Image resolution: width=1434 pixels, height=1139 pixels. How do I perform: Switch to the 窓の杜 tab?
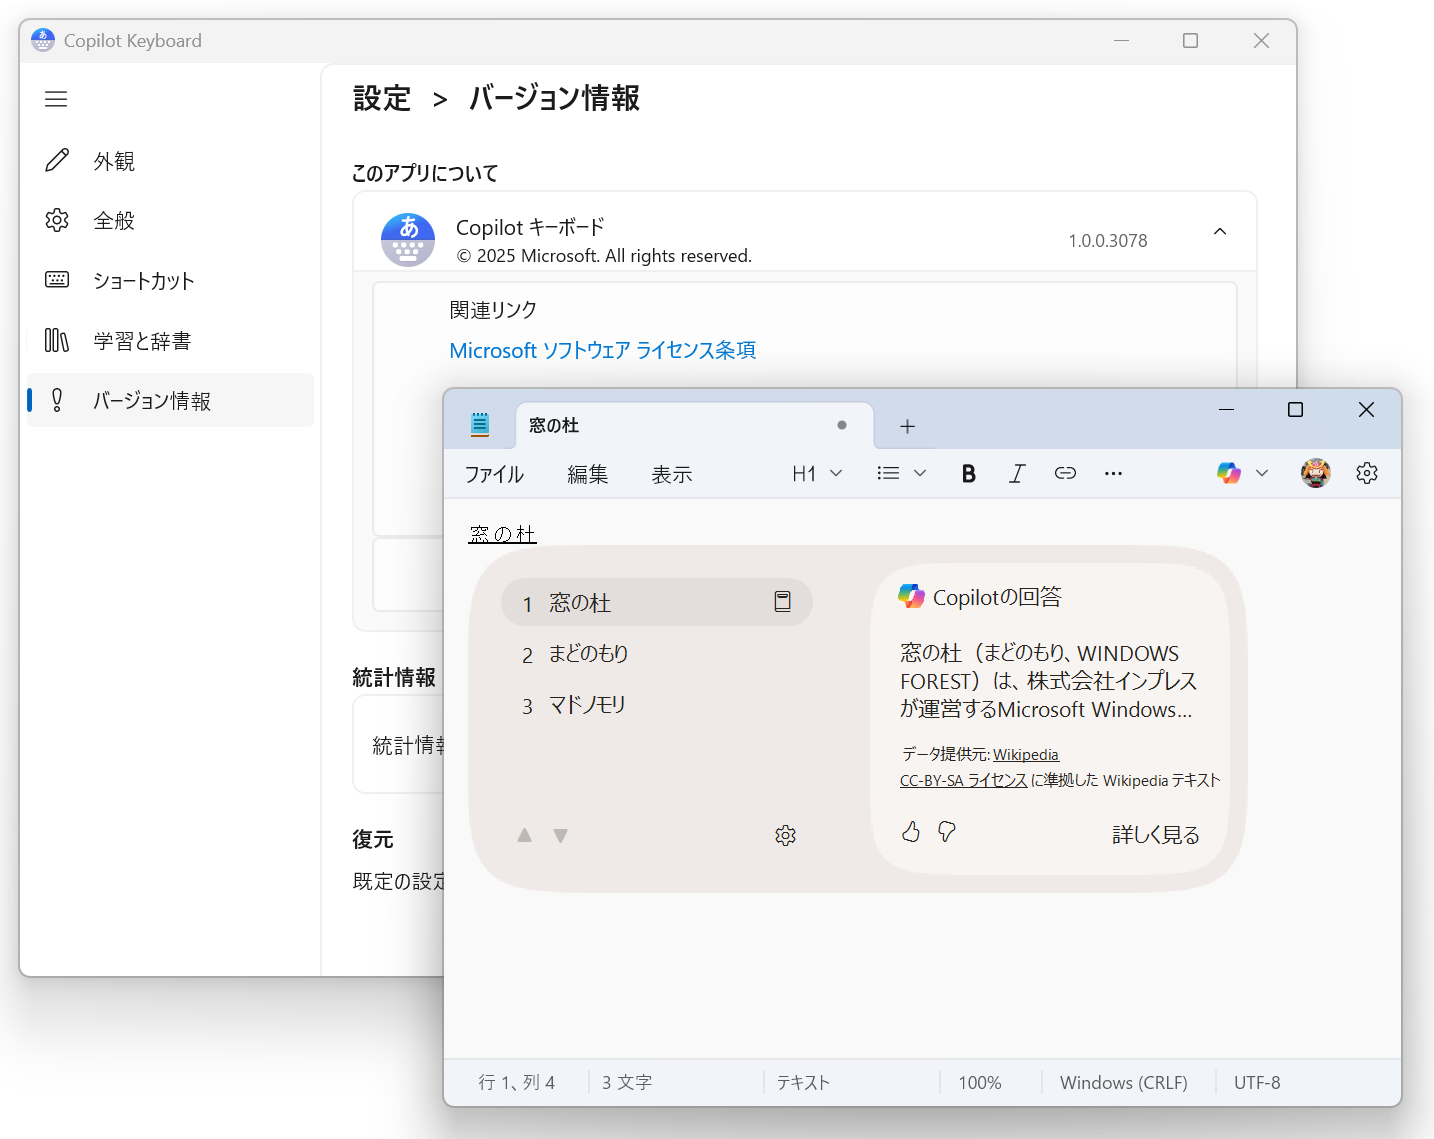(554, 425)
